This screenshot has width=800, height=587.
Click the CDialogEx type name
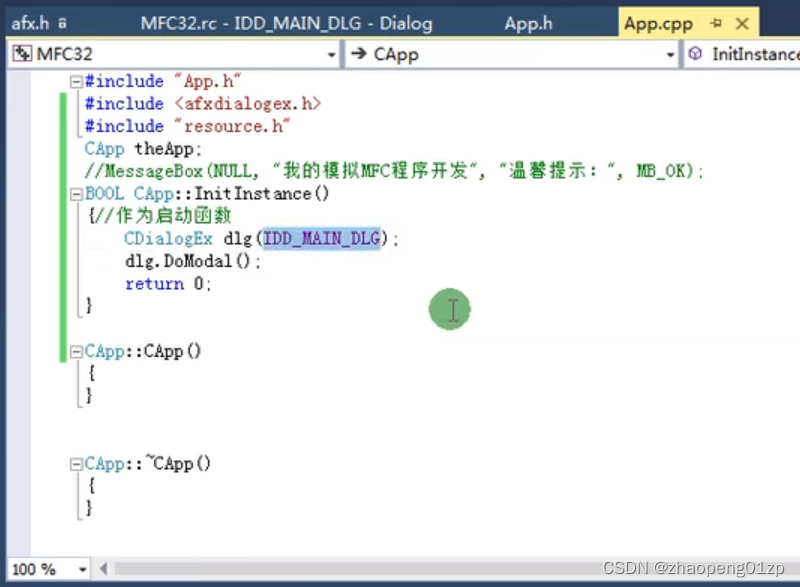168,238
